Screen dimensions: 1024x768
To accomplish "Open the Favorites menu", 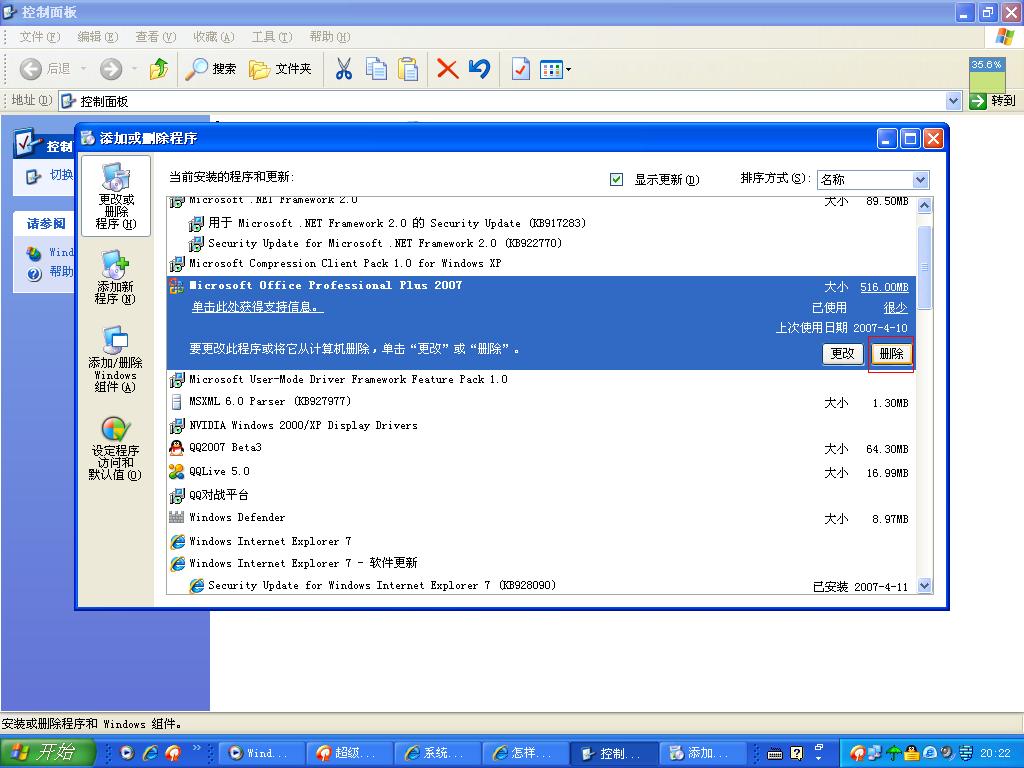I will pos(213,37).
